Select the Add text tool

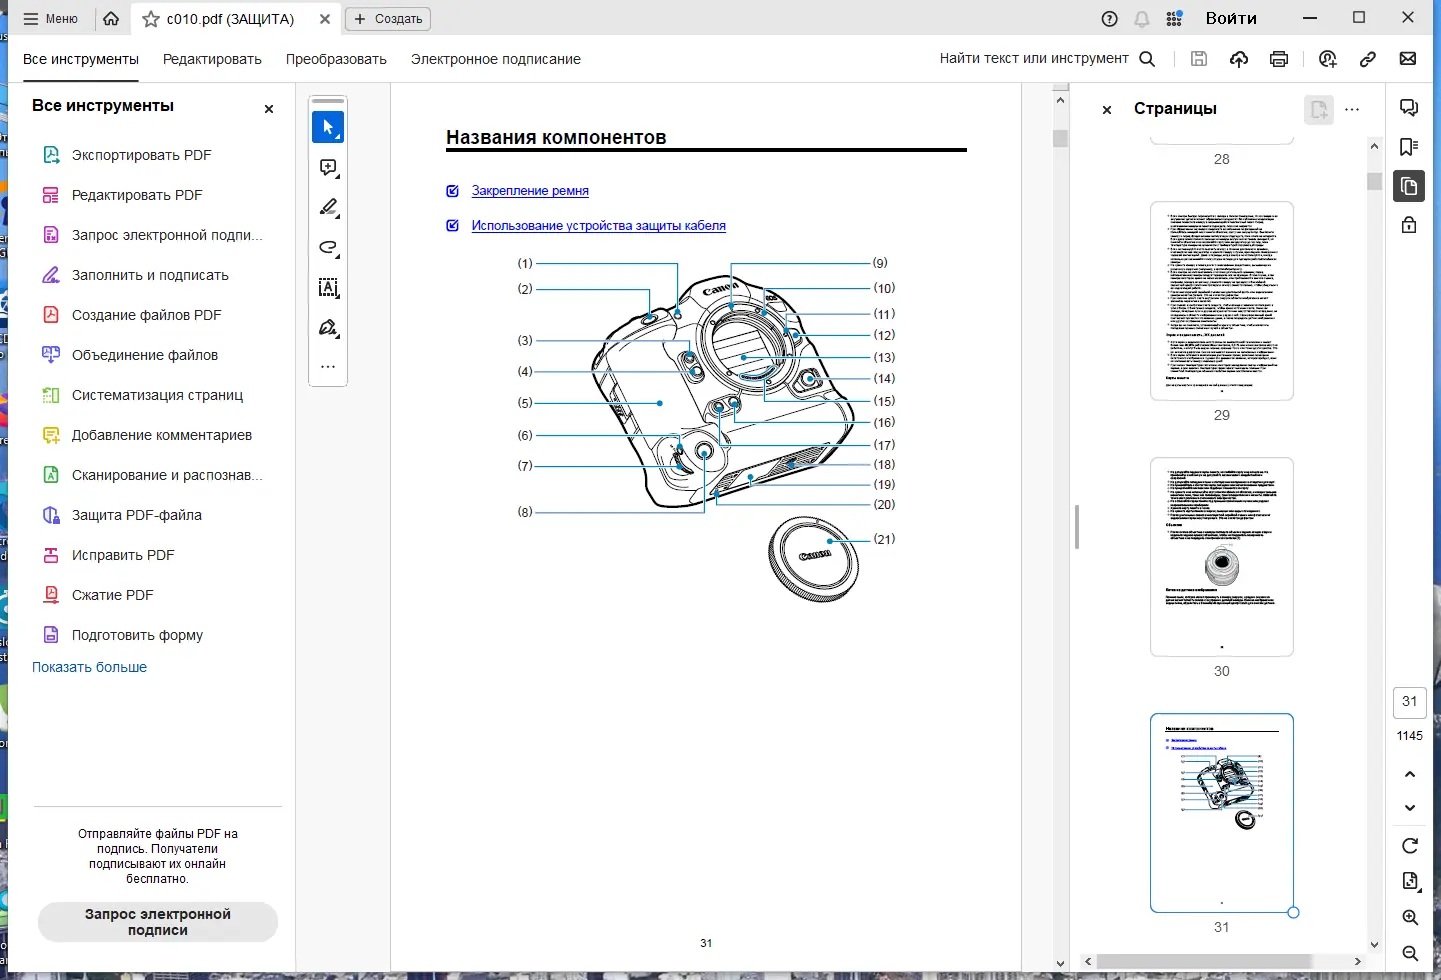coord(328,288)
